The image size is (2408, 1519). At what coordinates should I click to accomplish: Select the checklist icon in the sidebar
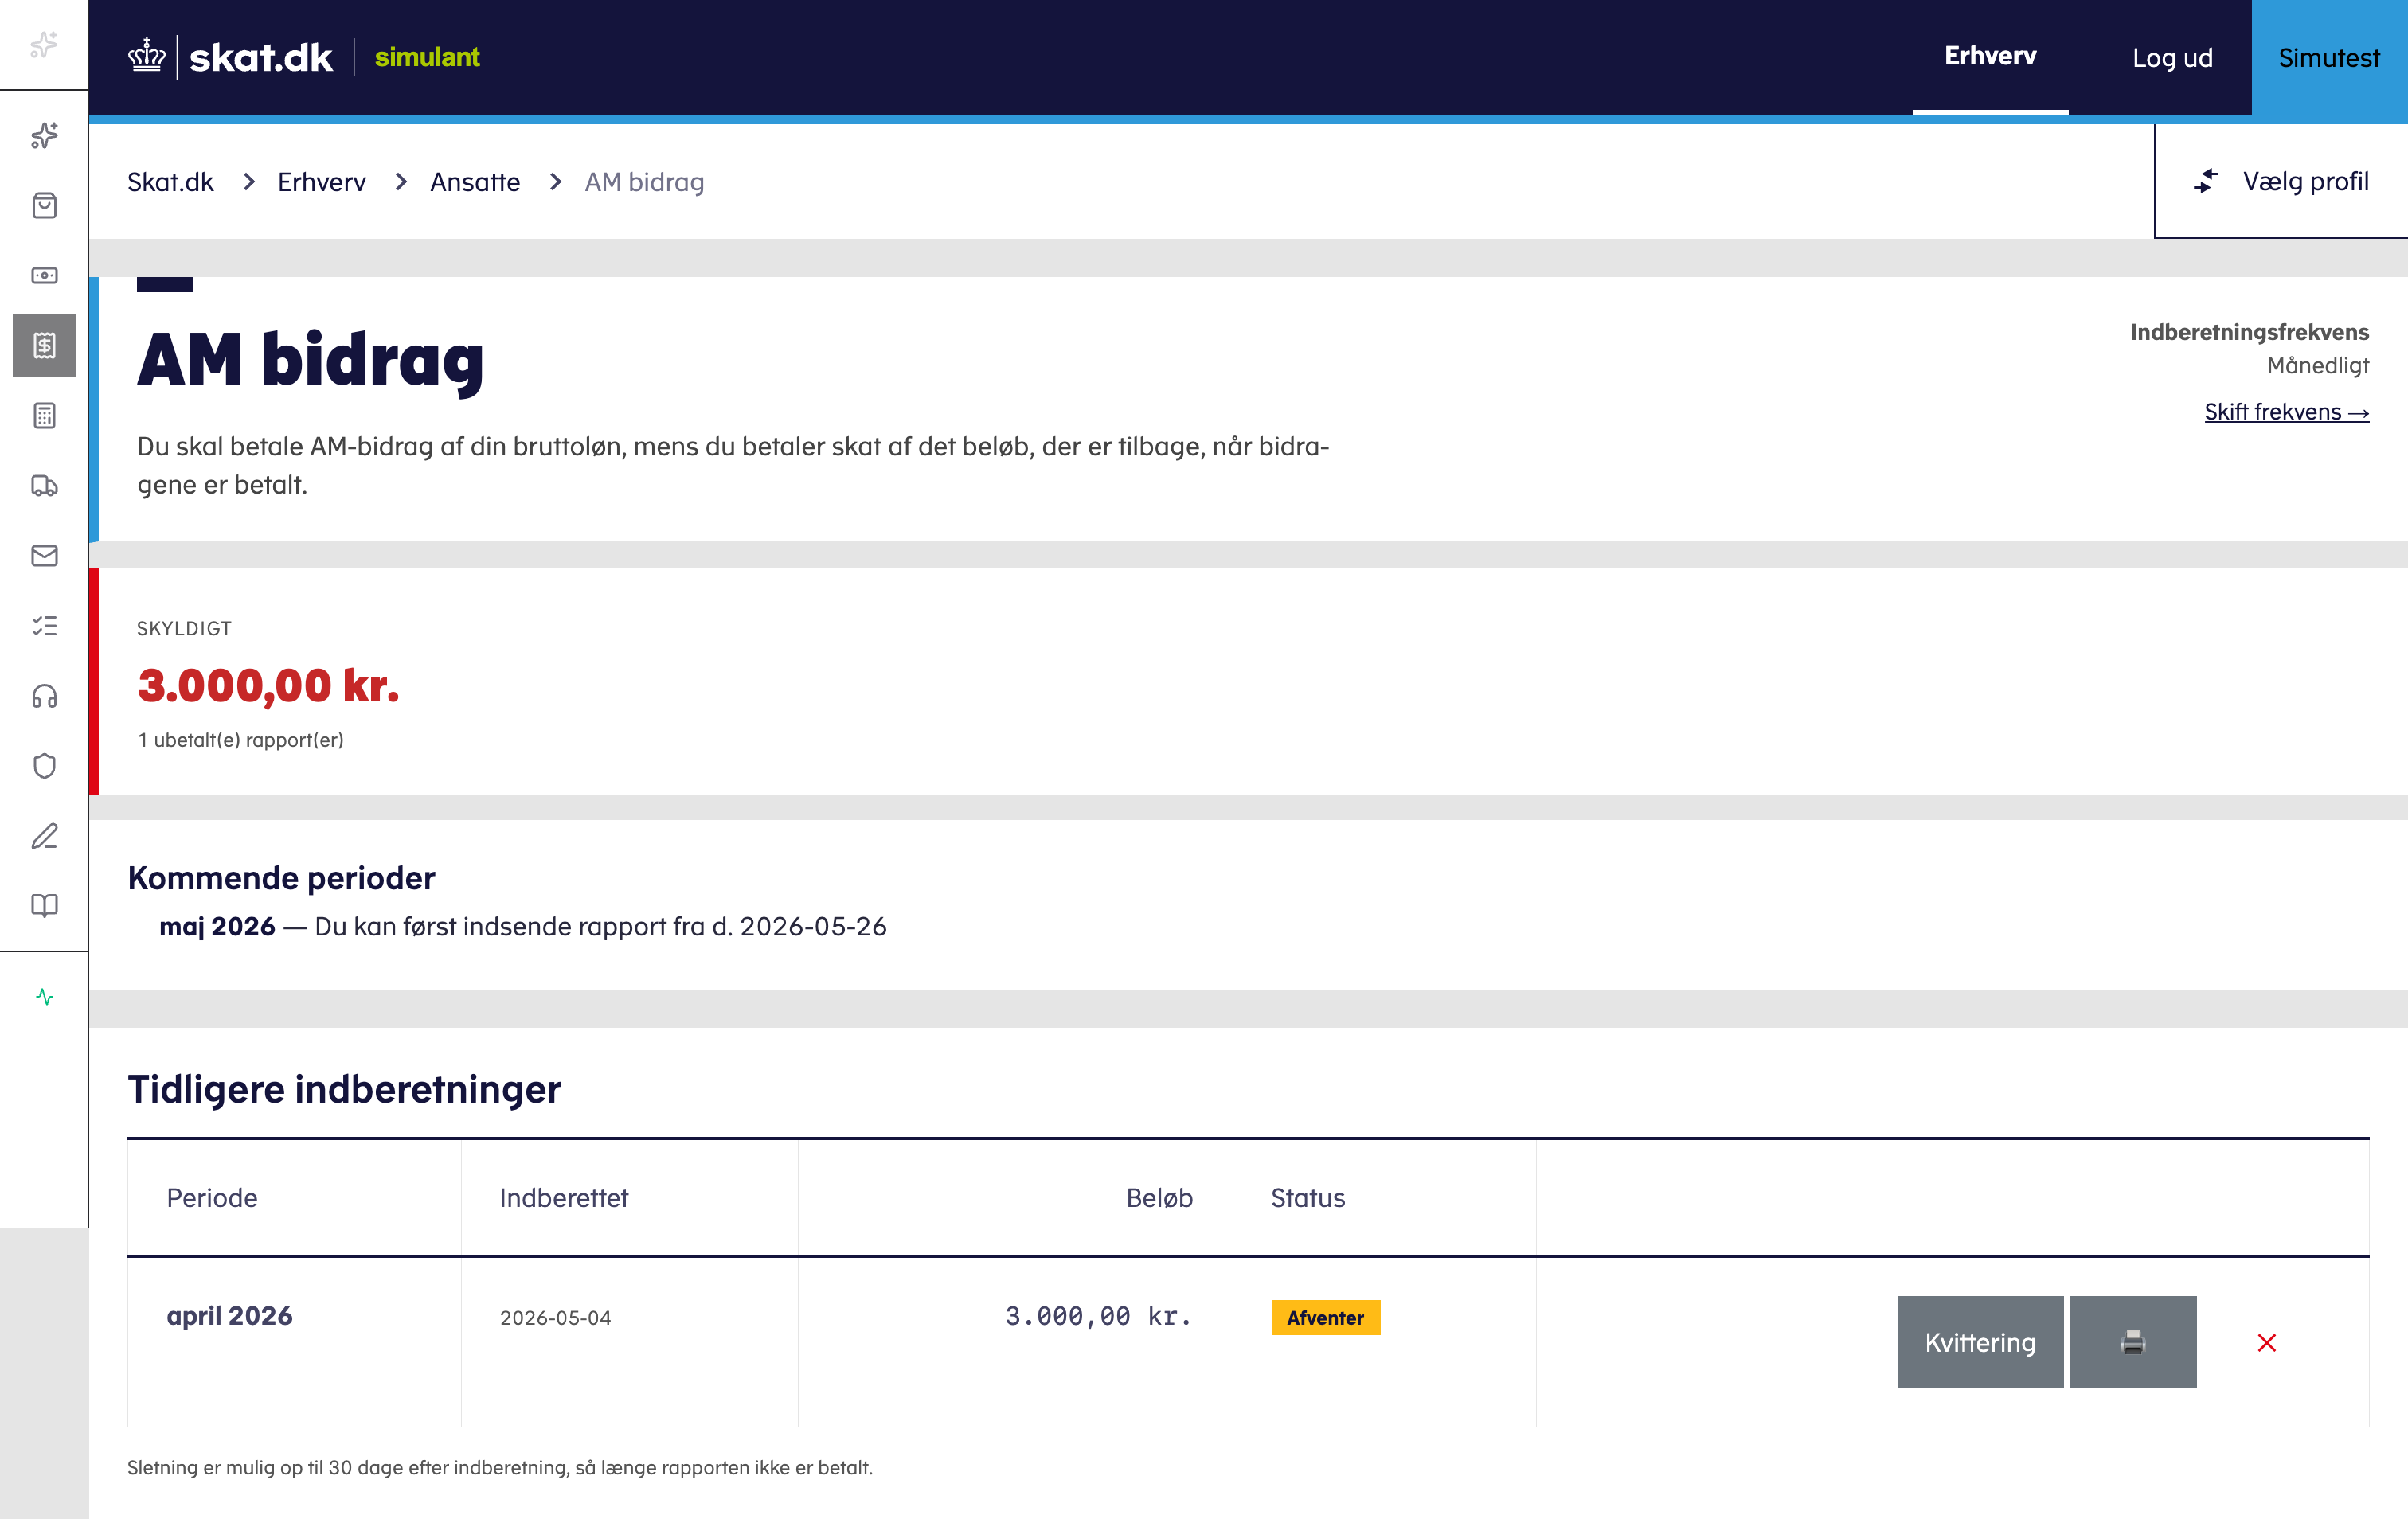44,626
